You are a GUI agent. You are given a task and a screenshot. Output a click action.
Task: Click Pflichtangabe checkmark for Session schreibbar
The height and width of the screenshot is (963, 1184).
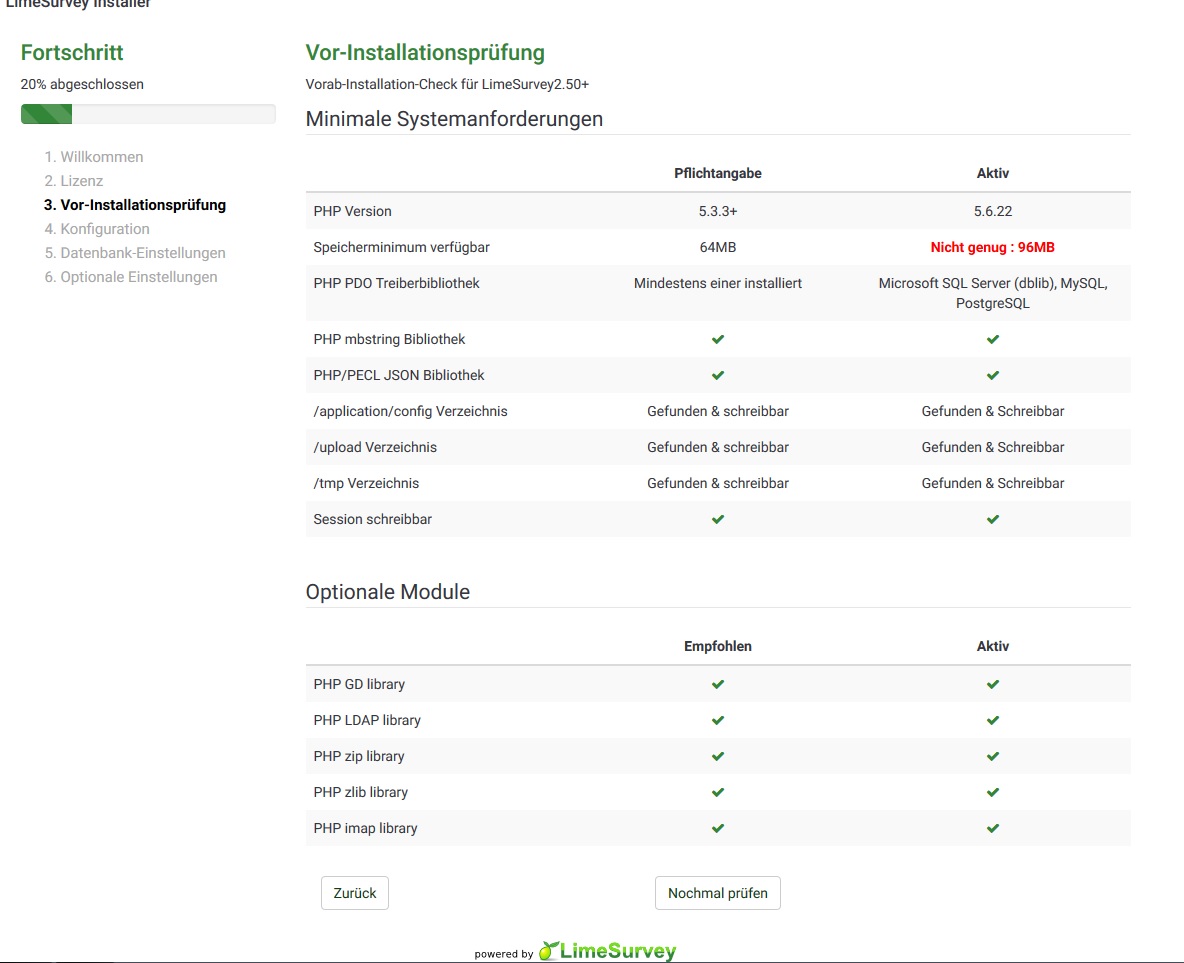pos(717,519)
